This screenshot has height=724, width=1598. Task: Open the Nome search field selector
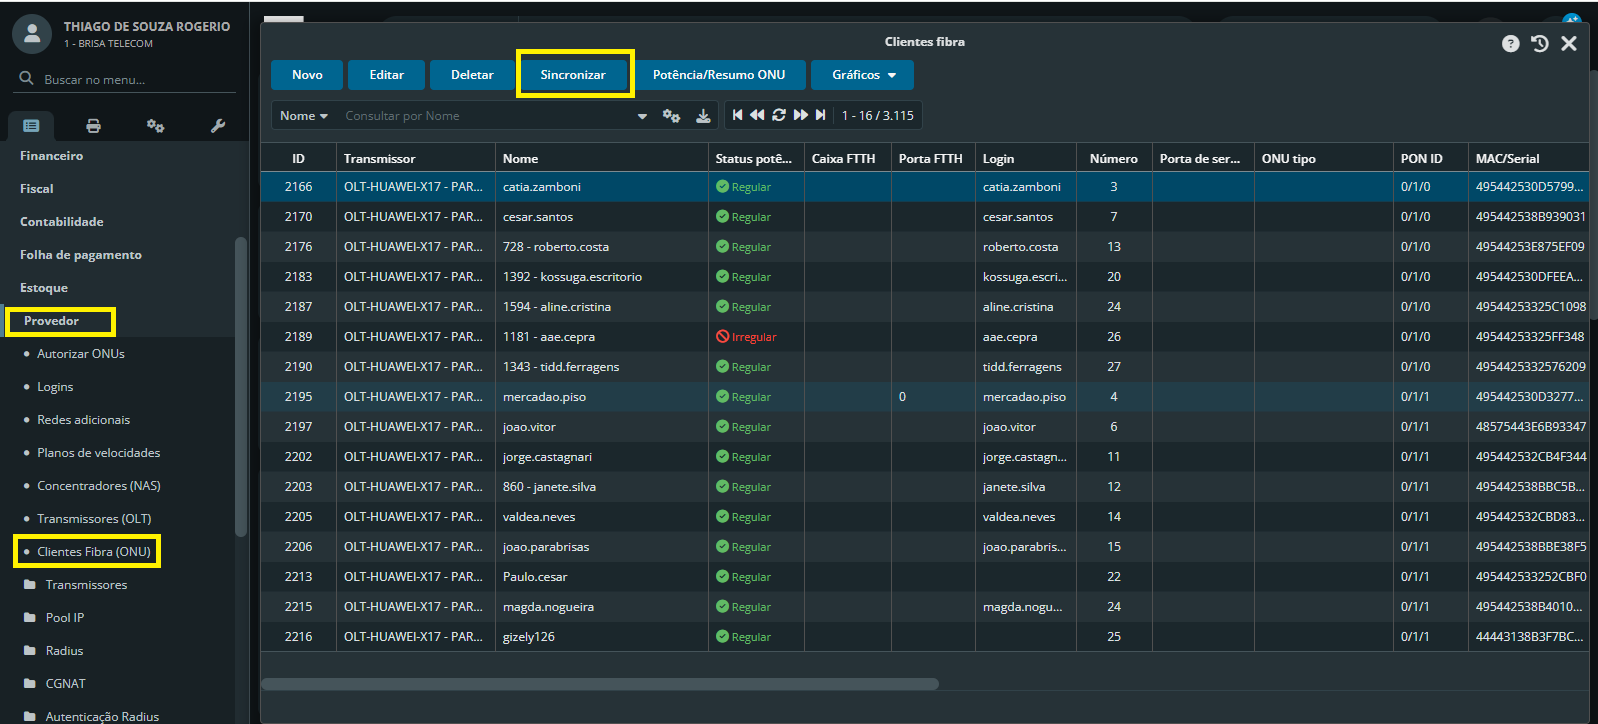304,116
